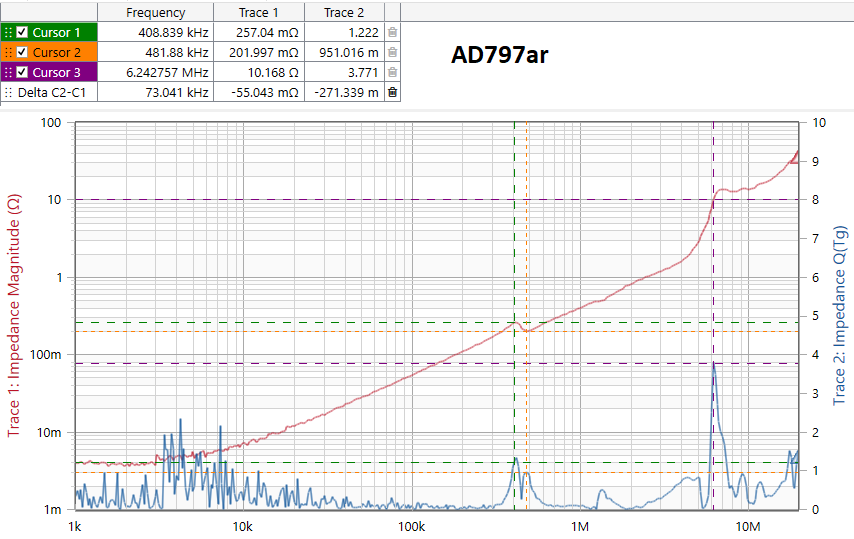Delete Cursor 3 using its trash icon
This screenshot has width=854, height=539.
[x=392, y=72]
